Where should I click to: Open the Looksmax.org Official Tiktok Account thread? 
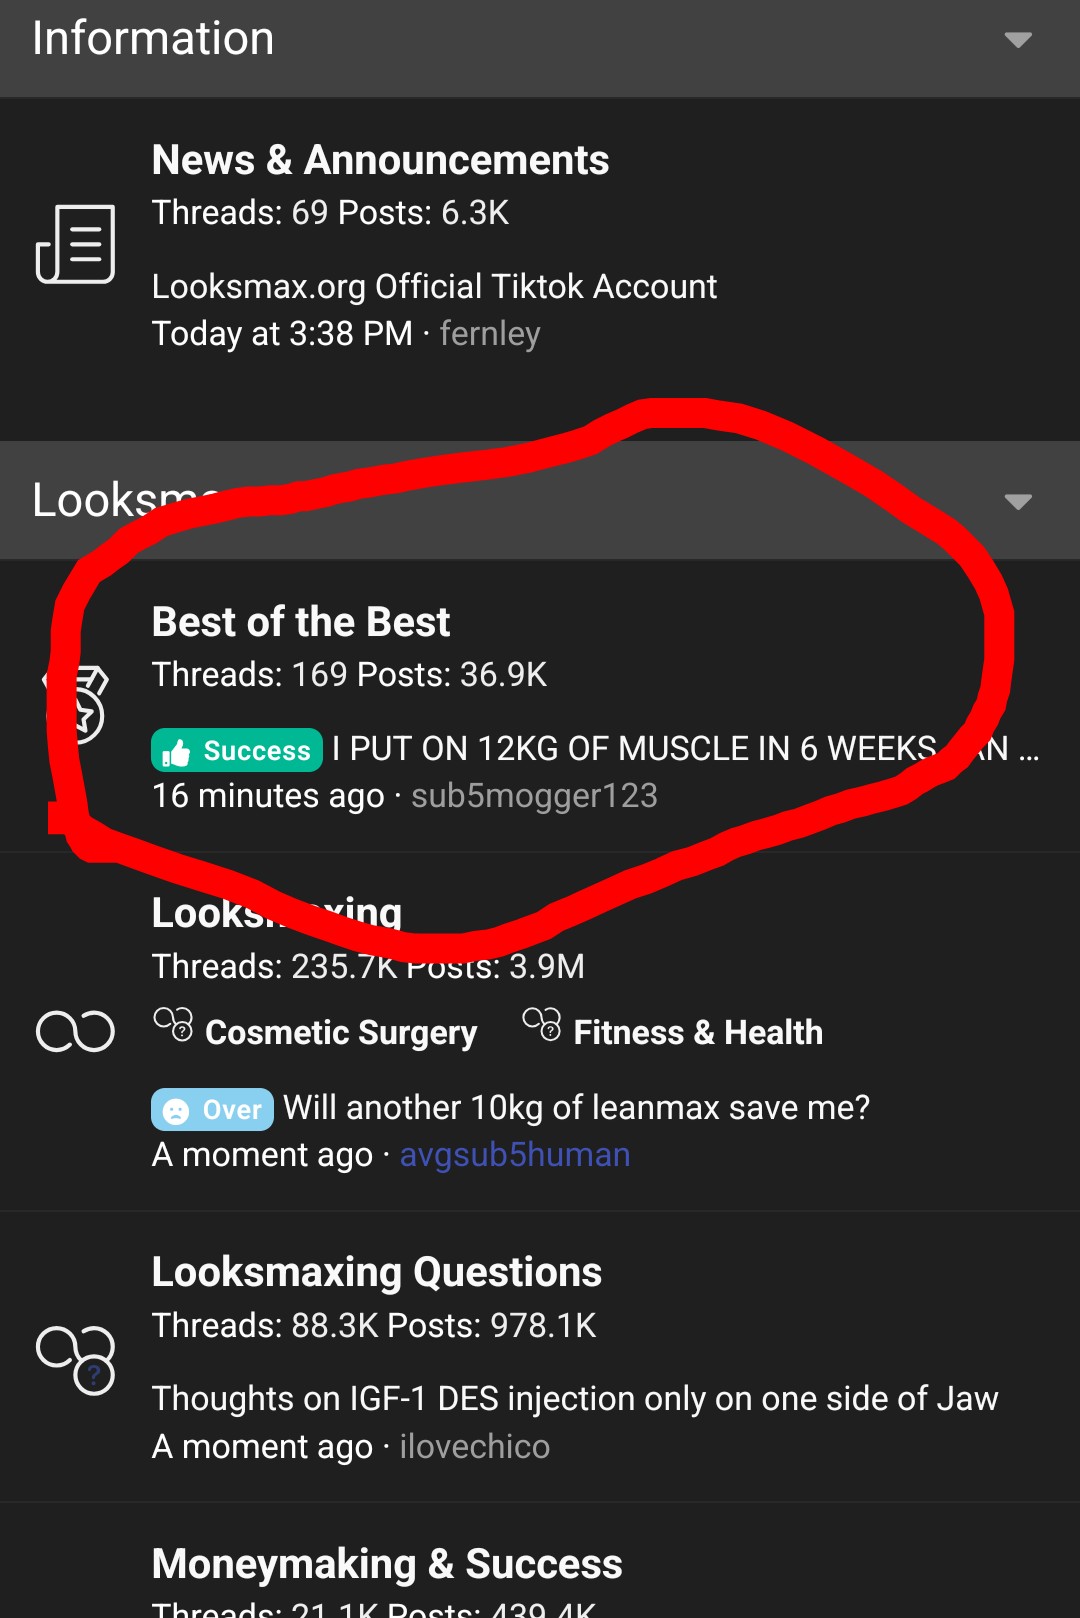[434, 287]
